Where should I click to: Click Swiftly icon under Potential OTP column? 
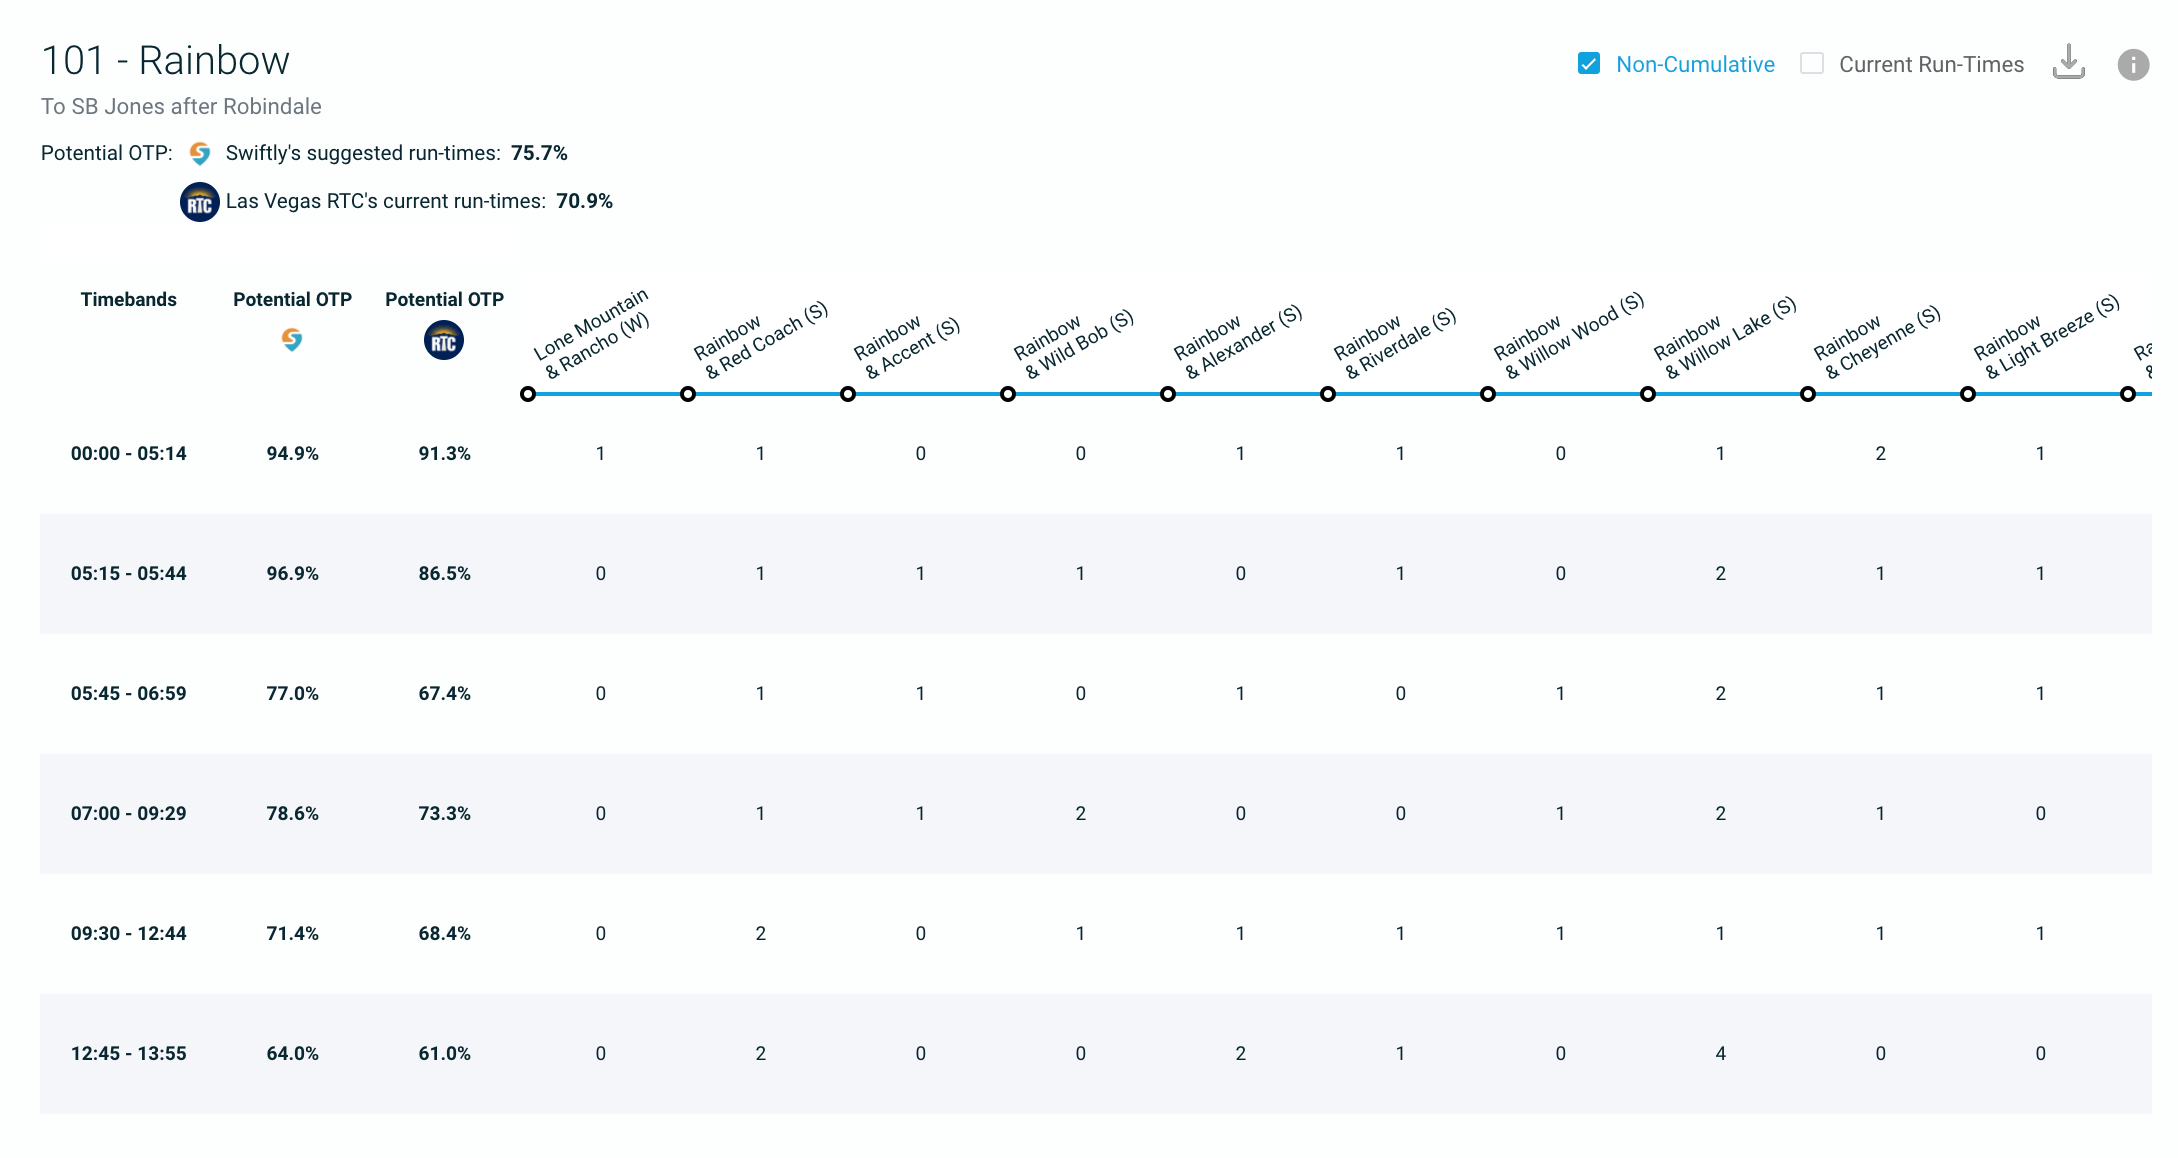(x=292, y=340)
